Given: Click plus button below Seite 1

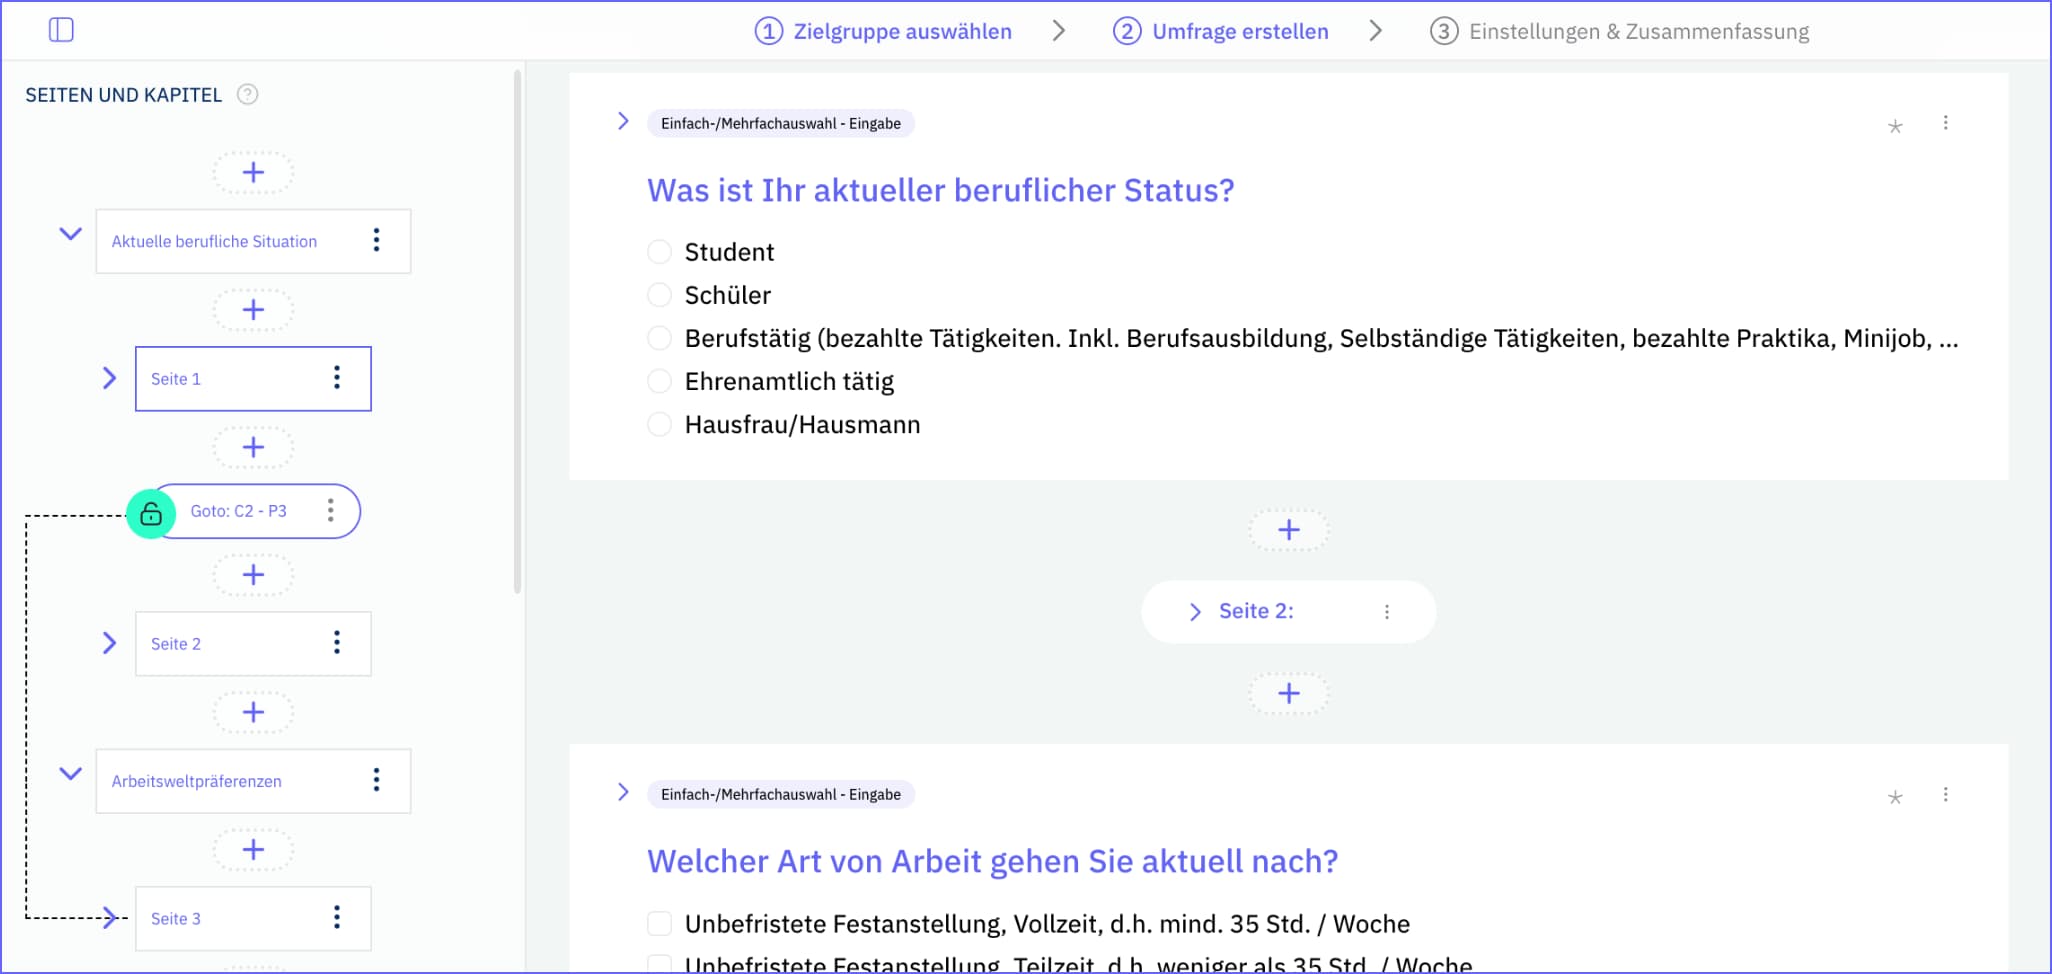Looking at the screenshot, I should click(x=253, y=446).
